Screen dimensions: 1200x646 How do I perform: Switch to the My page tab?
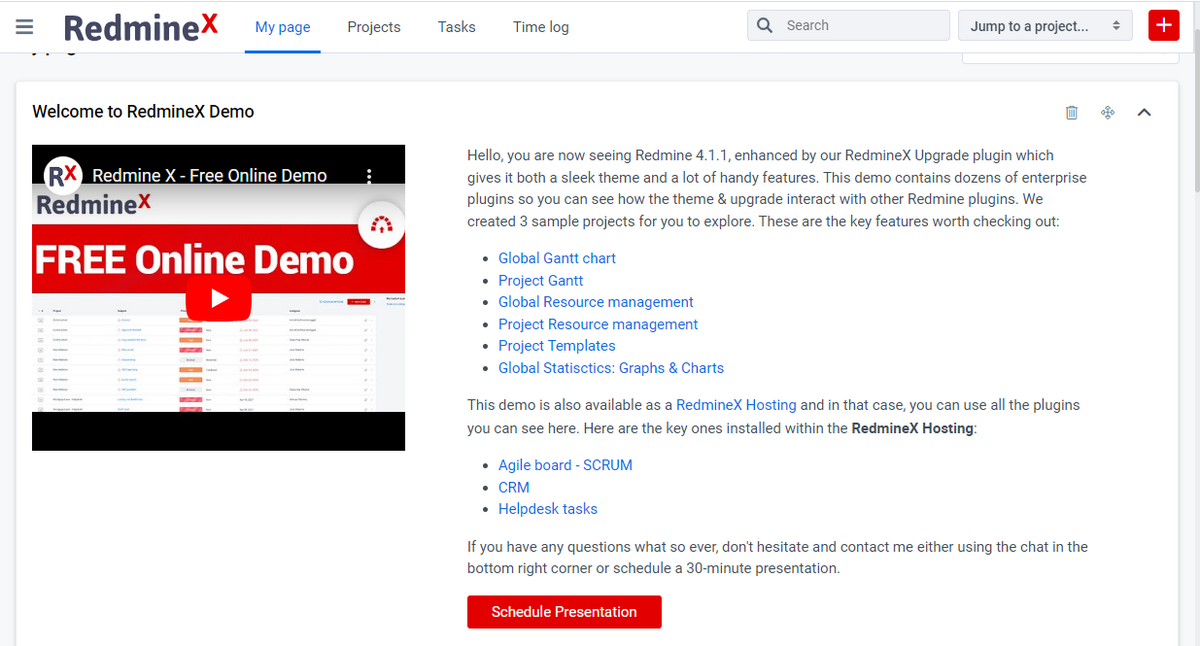(283, 27)
